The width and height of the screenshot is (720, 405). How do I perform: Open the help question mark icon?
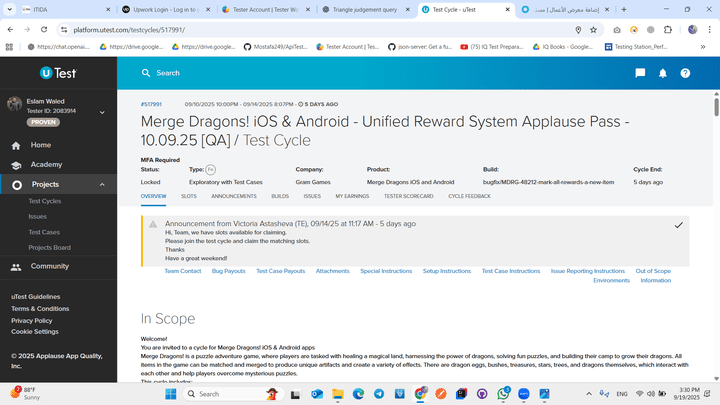point(685,73)
